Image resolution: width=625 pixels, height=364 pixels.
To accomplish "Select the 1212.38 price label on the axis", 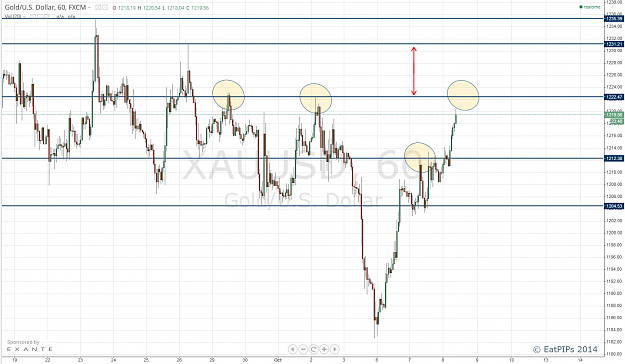I will (x=614, y=159).
